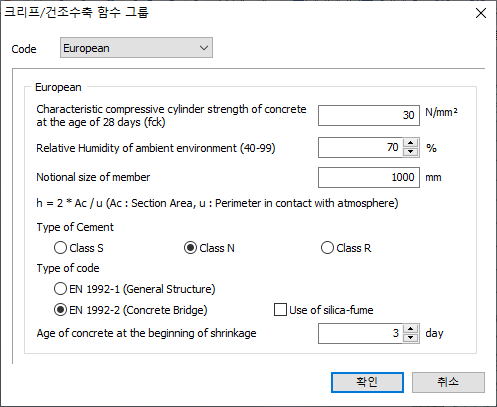Cancel with the 취소 button

tap(448, 382)
